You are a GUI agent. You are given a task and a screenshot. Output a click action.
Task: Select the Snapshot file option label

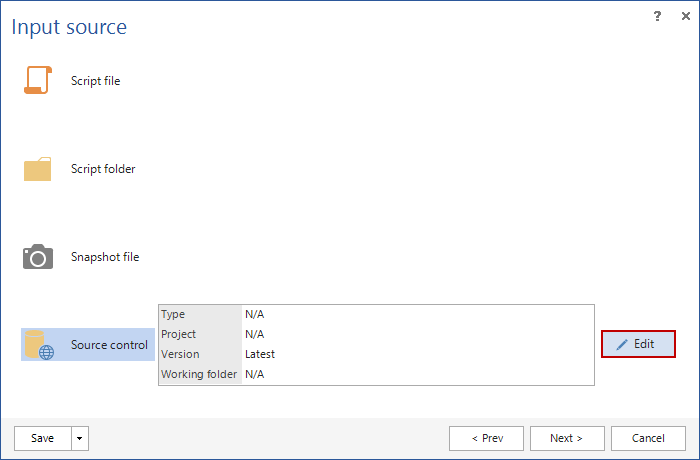pyautogui.click(x=105, y=257)
